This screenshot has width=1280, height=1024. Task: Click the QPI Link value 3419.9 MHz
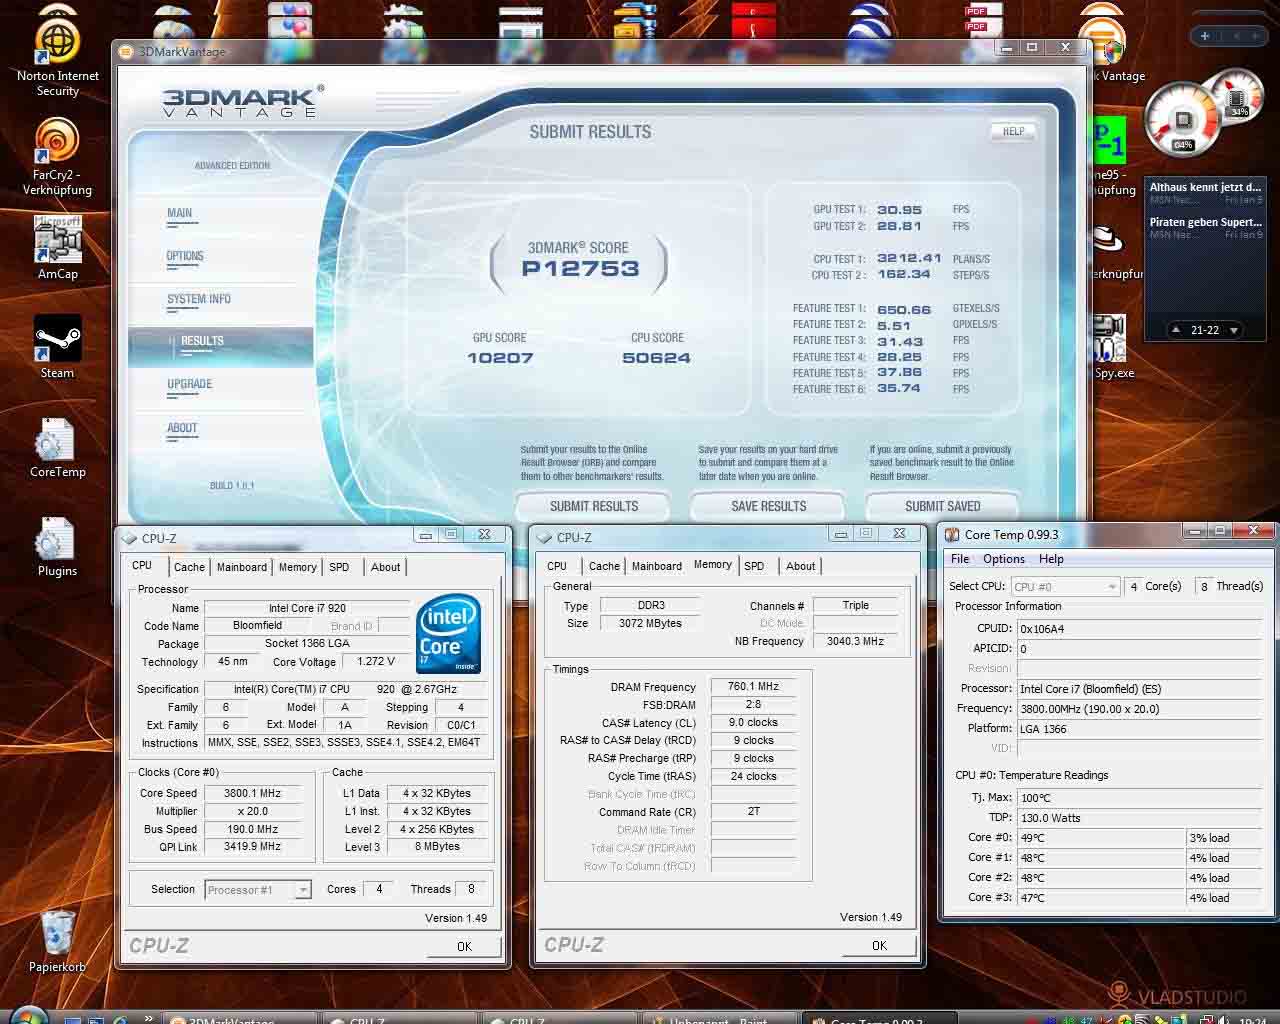pos(252,847)
